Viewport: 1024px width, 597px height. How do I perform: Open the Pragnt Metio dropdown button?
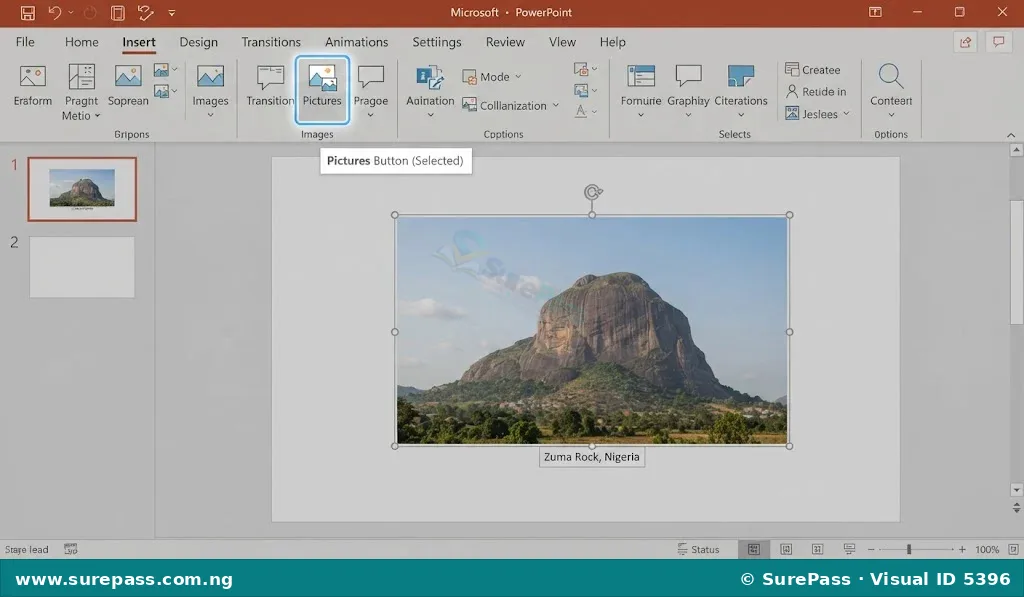82,92
